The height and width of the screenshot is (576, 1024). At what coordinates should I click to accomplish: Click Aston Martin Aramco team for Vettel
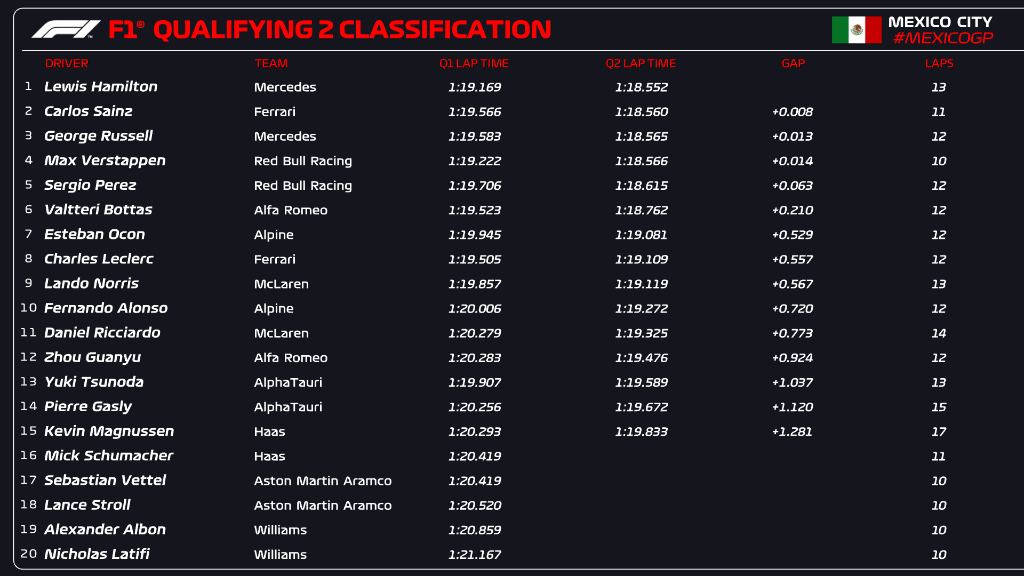click(323, 481)
